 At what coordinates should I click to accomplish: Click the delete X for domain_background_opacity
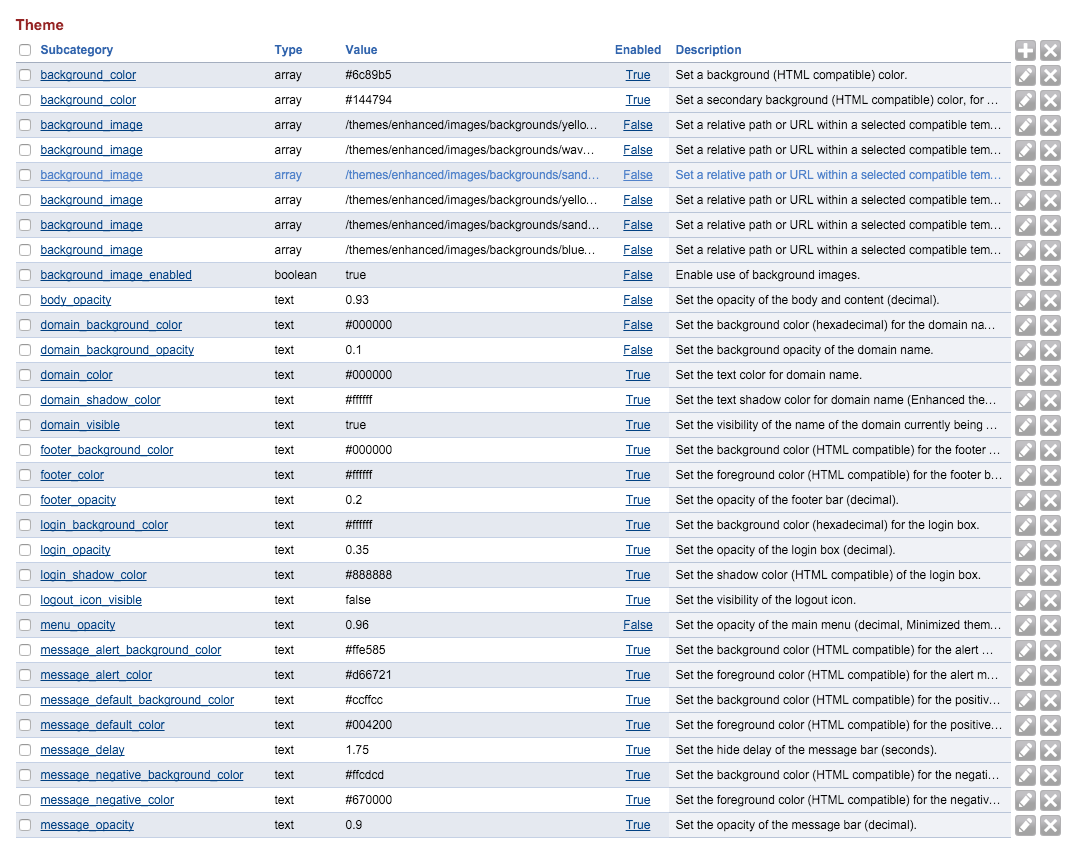pyautogui.click(x=1050, y=350)
